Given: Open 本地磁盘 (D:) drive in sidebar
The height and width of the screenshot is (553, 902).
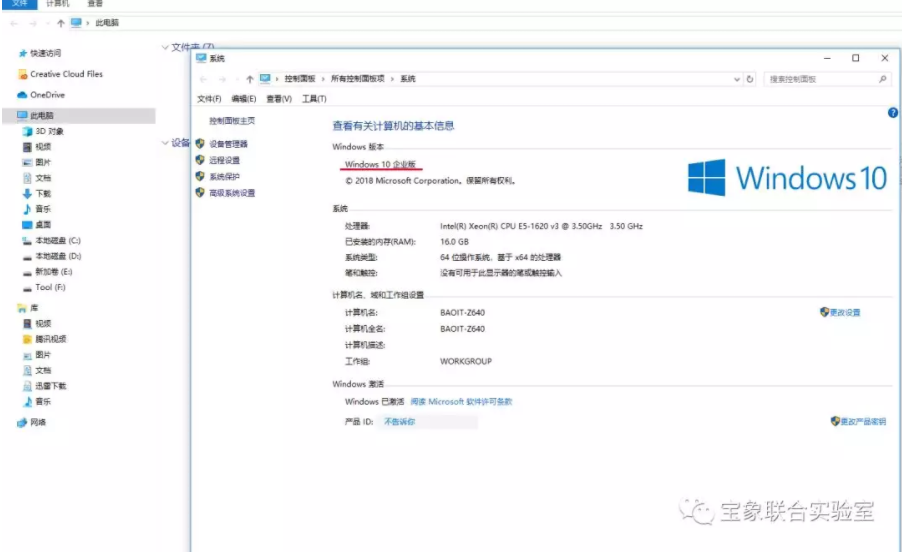Looking at the screenshot, I should [58, 256].
